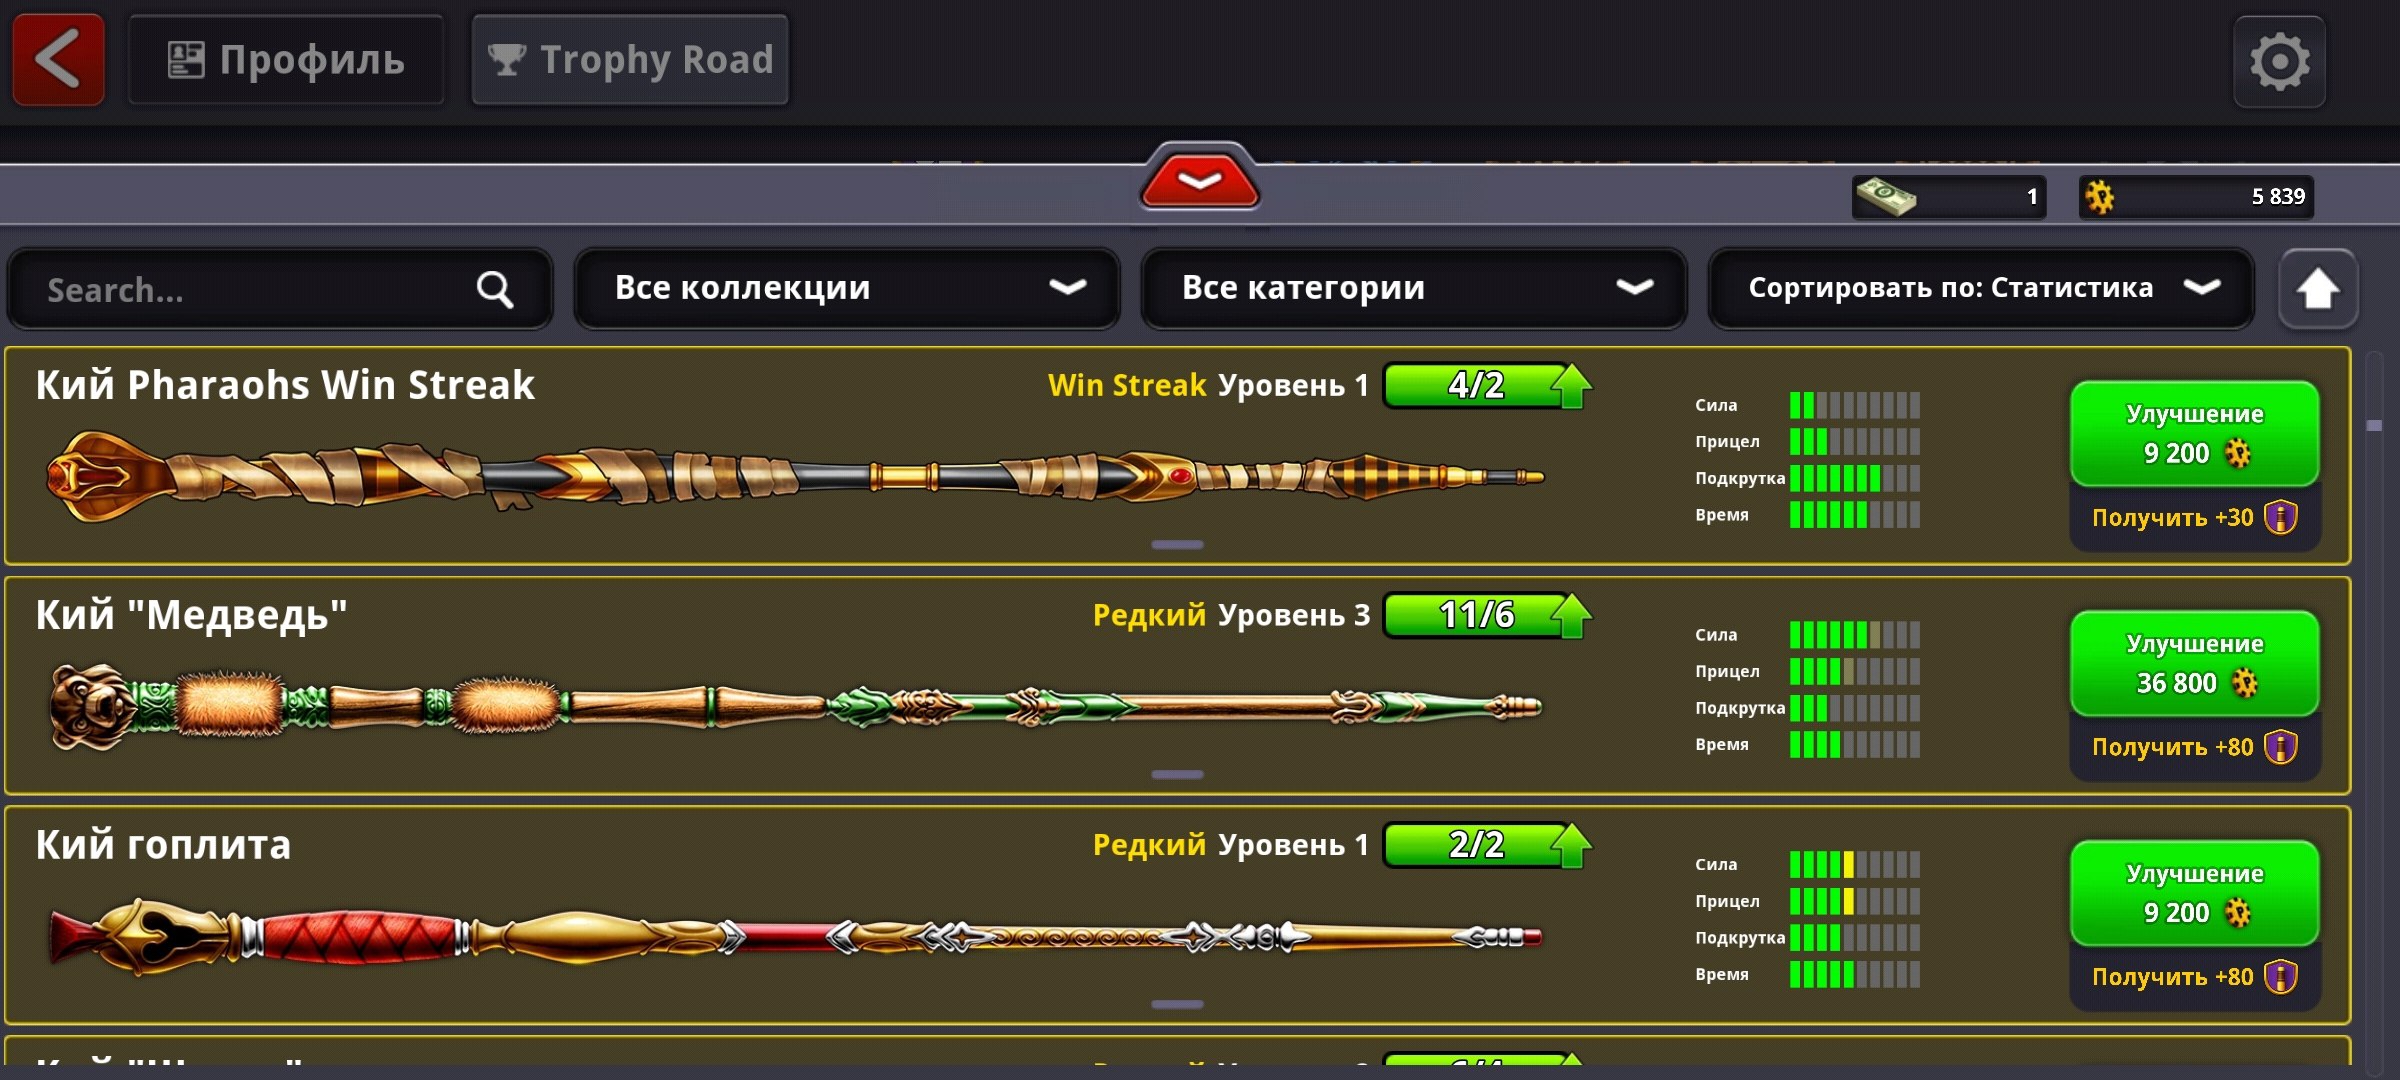
Task: Click the search magnifier icon
Action: tap(495, 290)
